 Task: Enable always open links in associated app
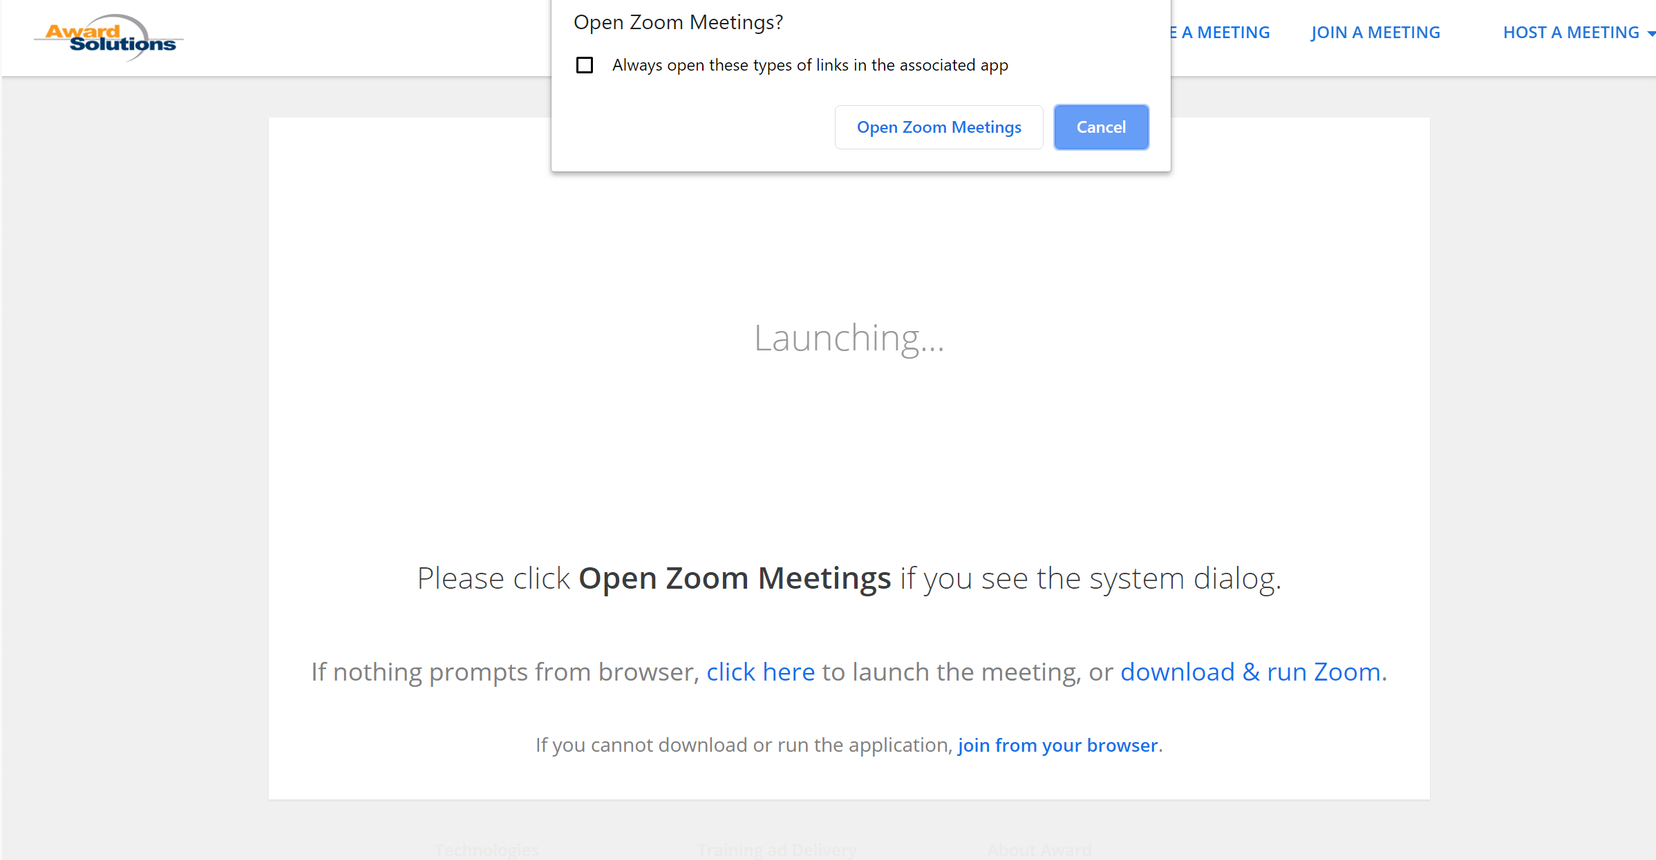[585, 65]
